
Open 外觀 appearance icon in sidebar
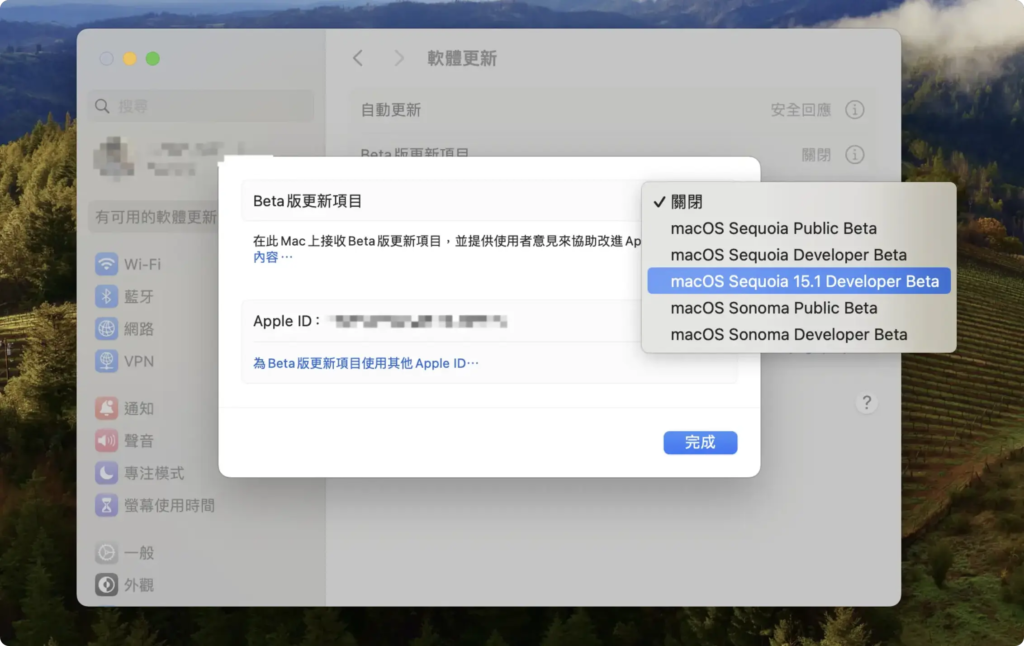coord(106,585)
